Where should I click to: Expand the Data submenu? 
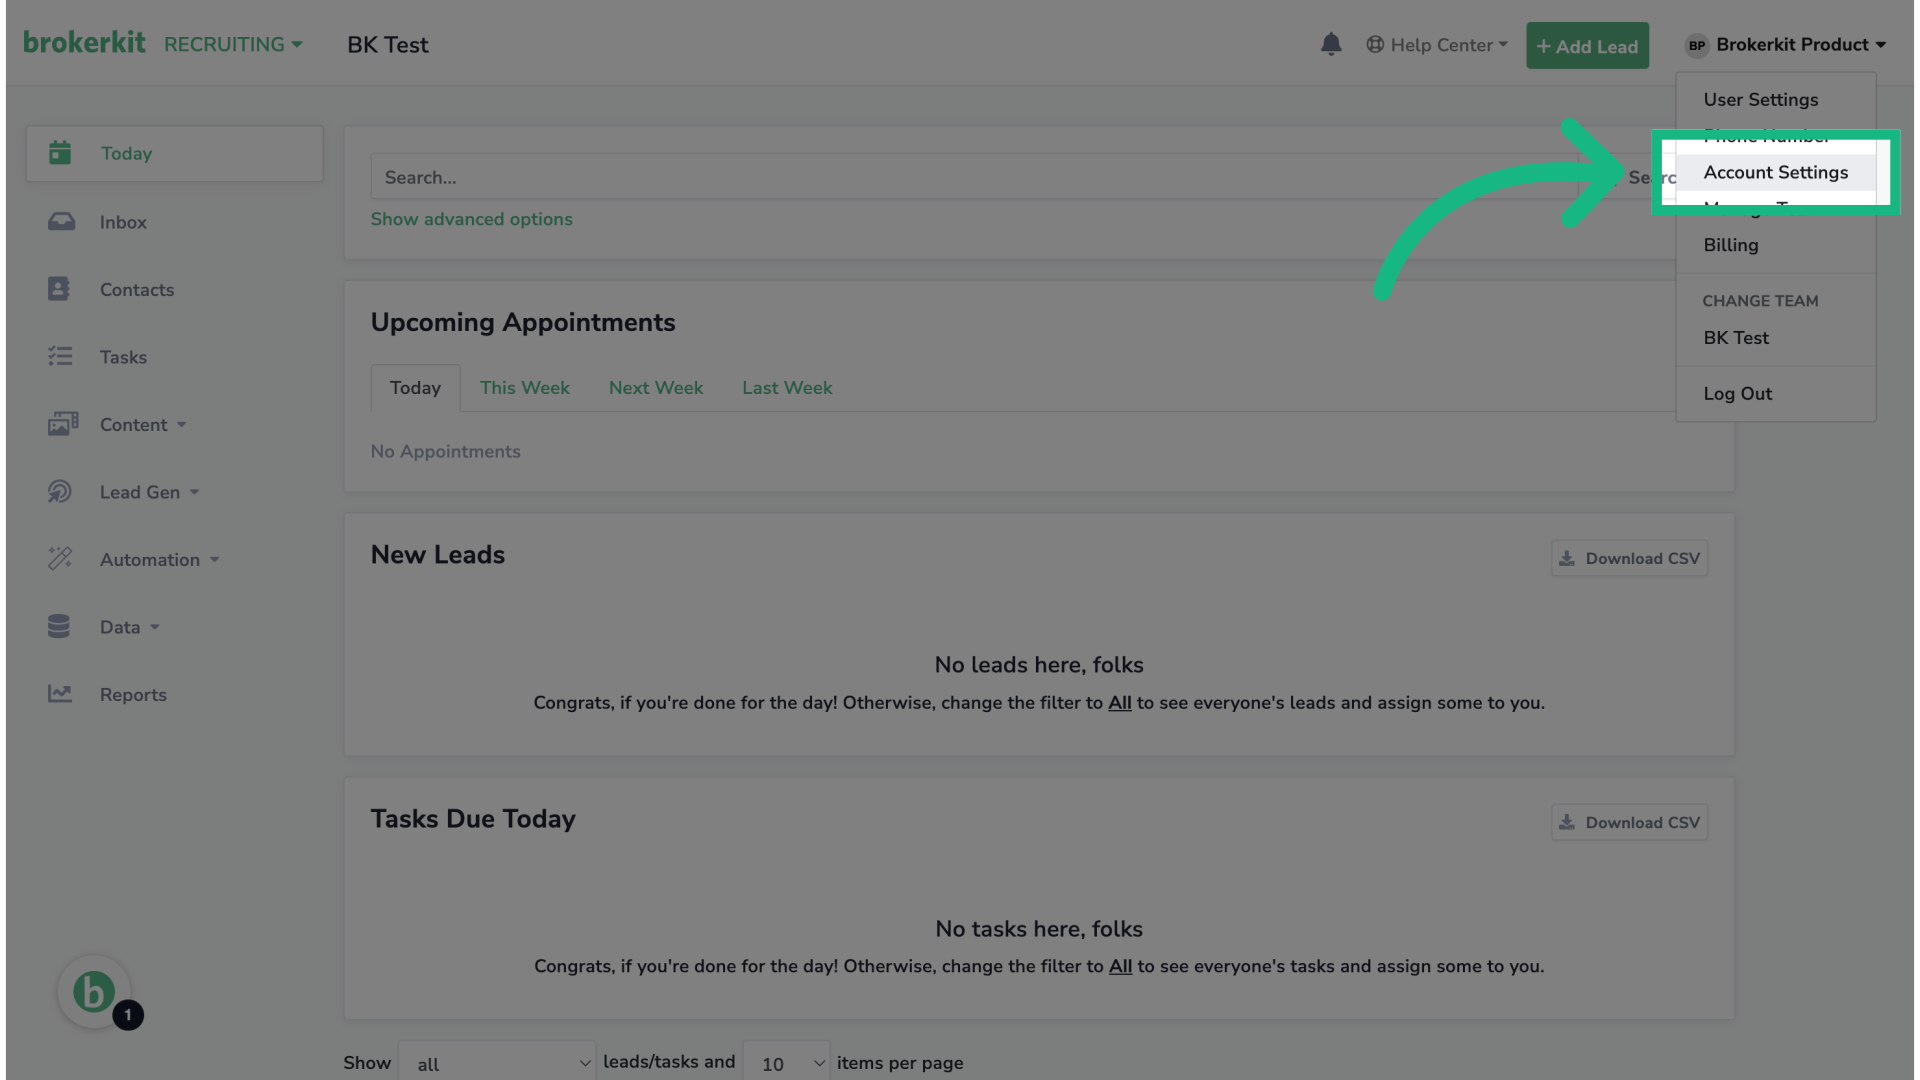pos(129,627)
